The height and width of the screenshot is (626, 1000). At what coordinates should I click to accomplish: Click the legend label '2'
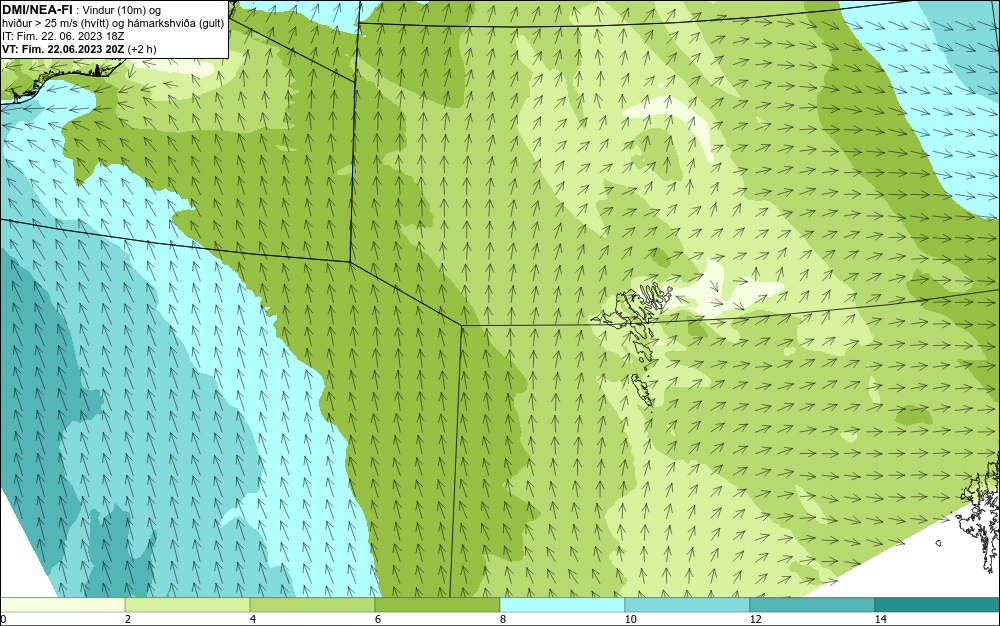tap(128, 619)
